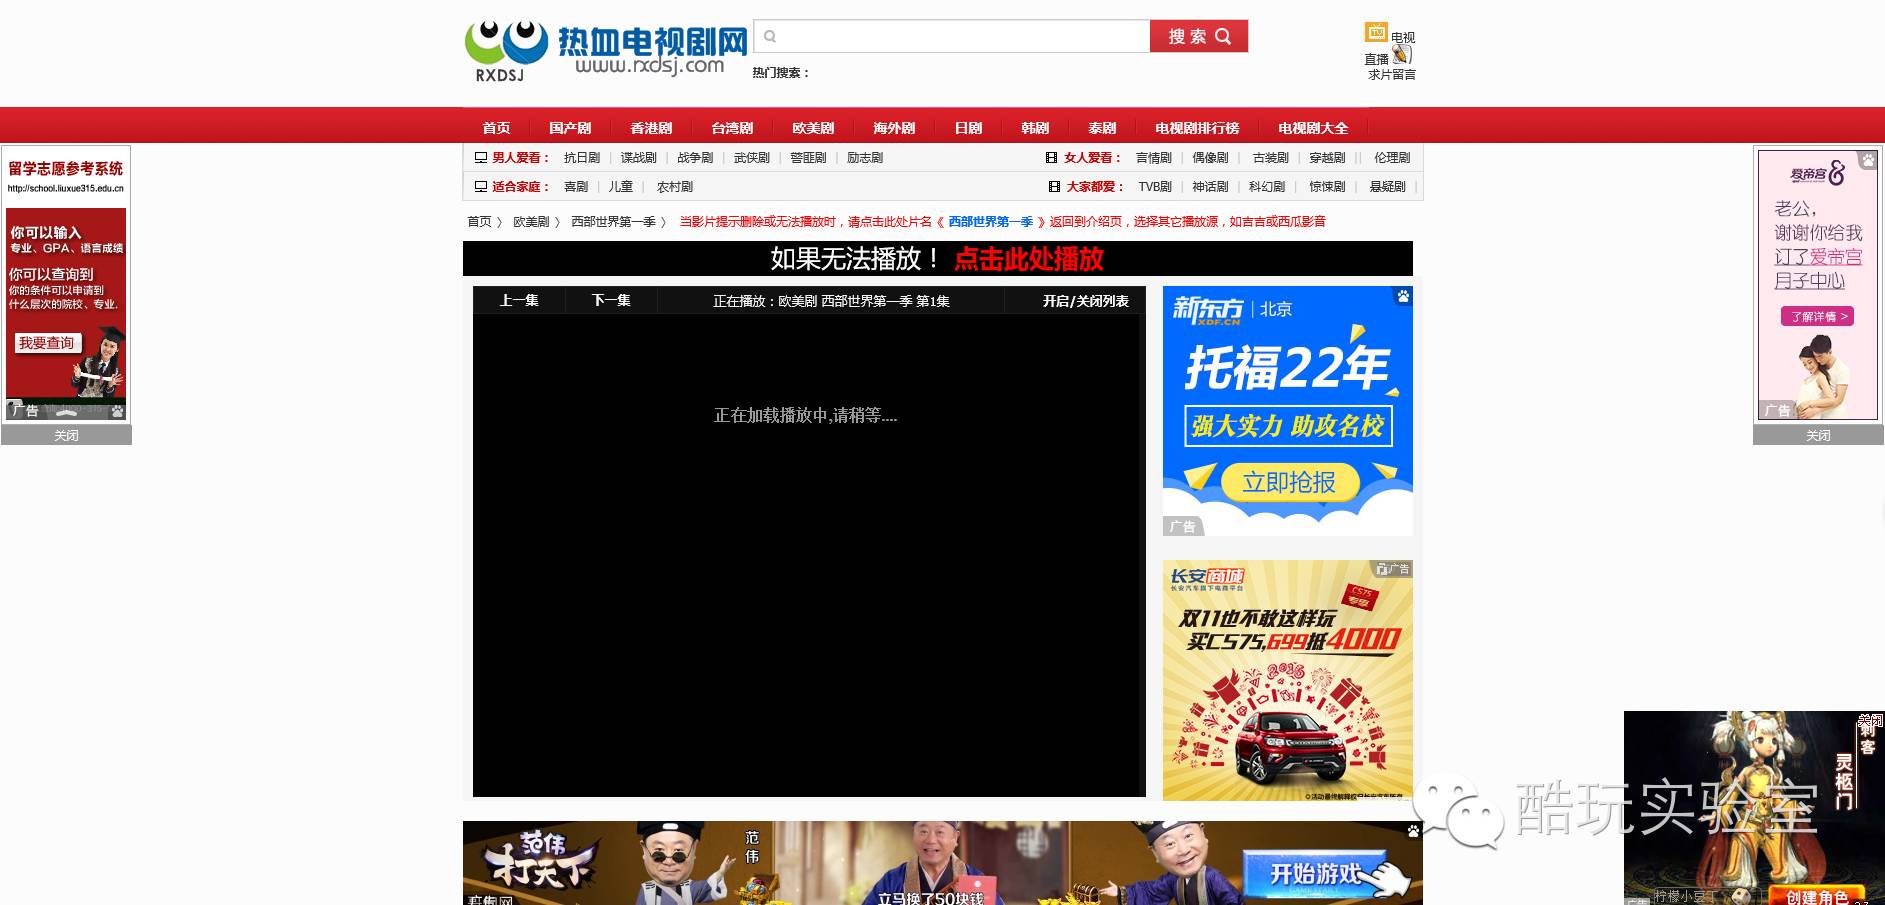This screenshot has width=1885, height=905.
Task: Click the 搜索 search button
Action: [1197, 36]
